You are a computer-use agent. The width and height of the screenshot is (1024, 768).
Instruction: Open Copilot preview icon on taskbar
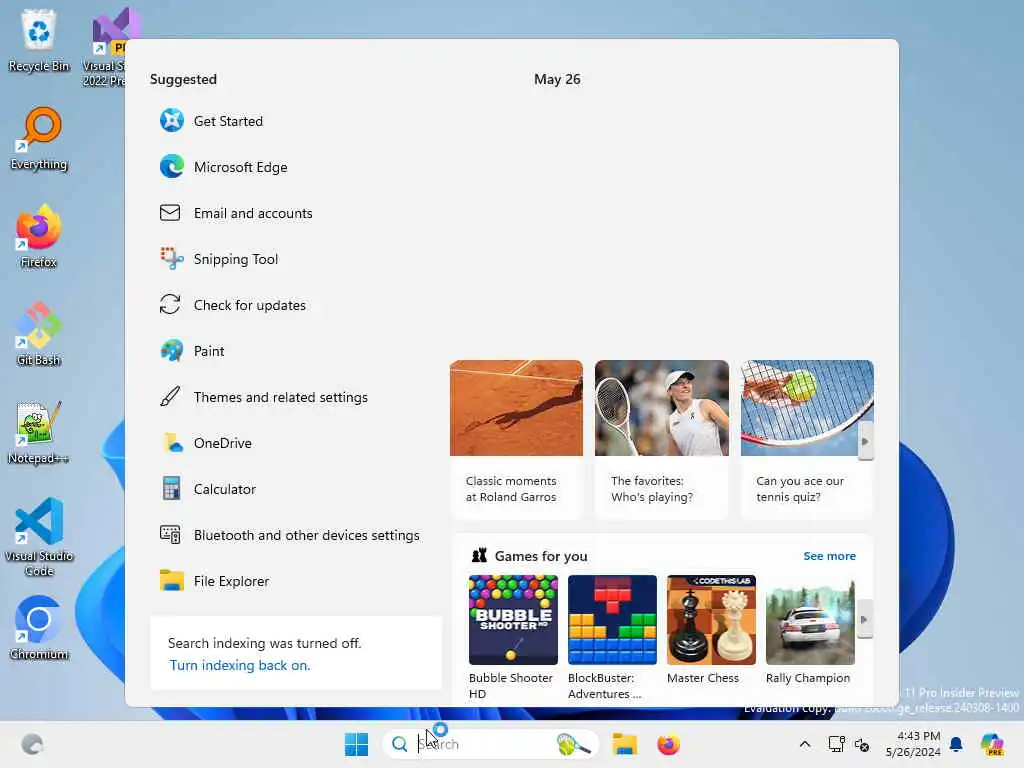tap(993, 744)
